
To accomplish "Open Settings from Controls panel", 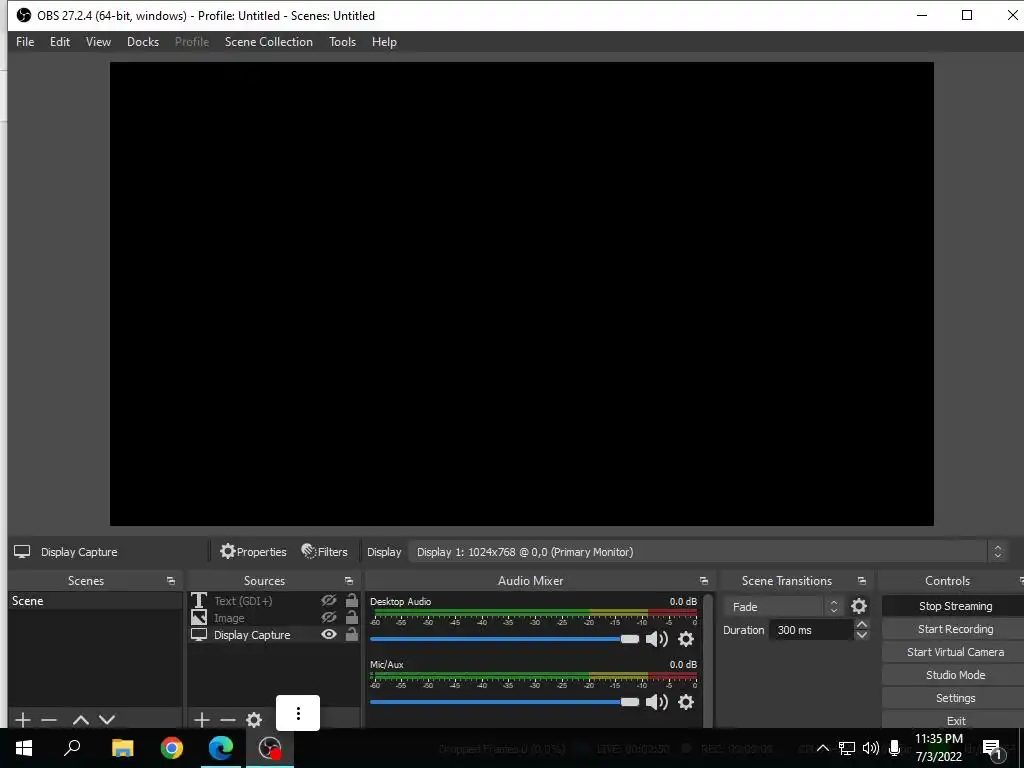I will click(954, 697).
